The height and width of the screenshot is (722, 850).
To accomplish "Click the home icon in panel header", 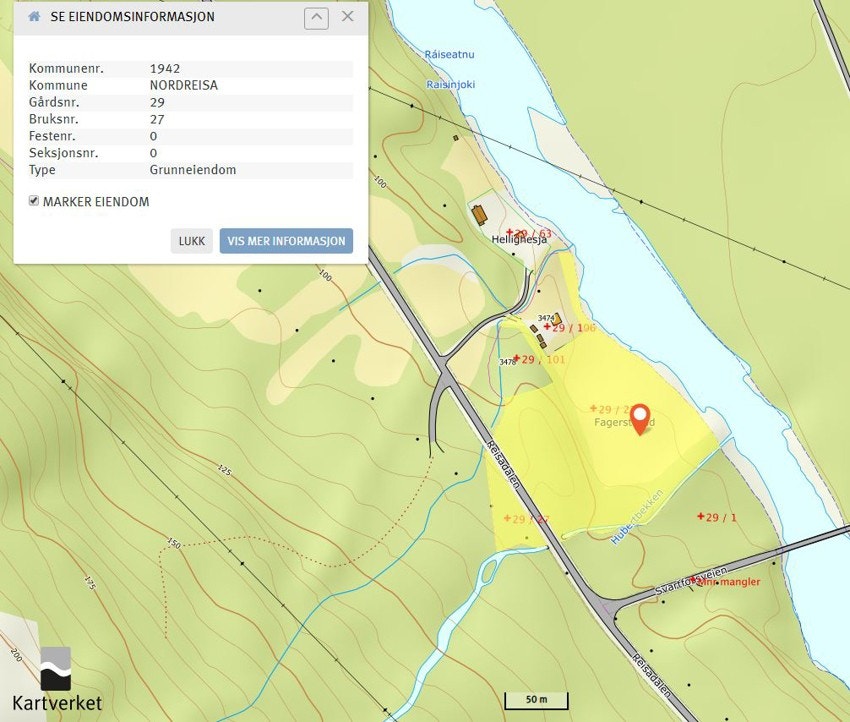I will point(34,16).
